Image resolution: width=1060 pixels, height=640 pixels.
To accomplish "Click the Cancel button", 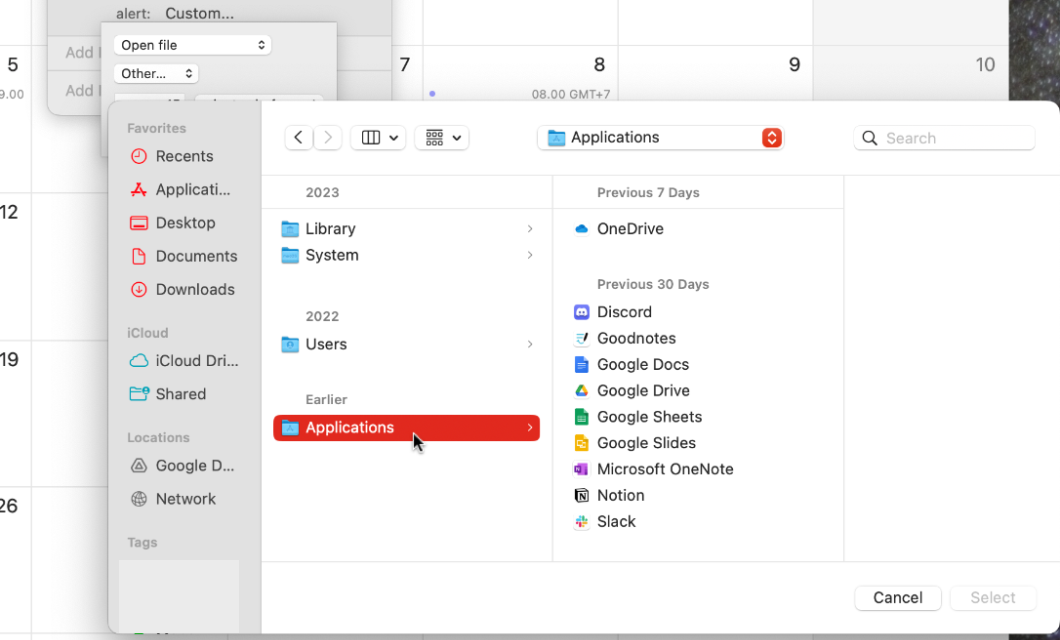I will 897,597.
